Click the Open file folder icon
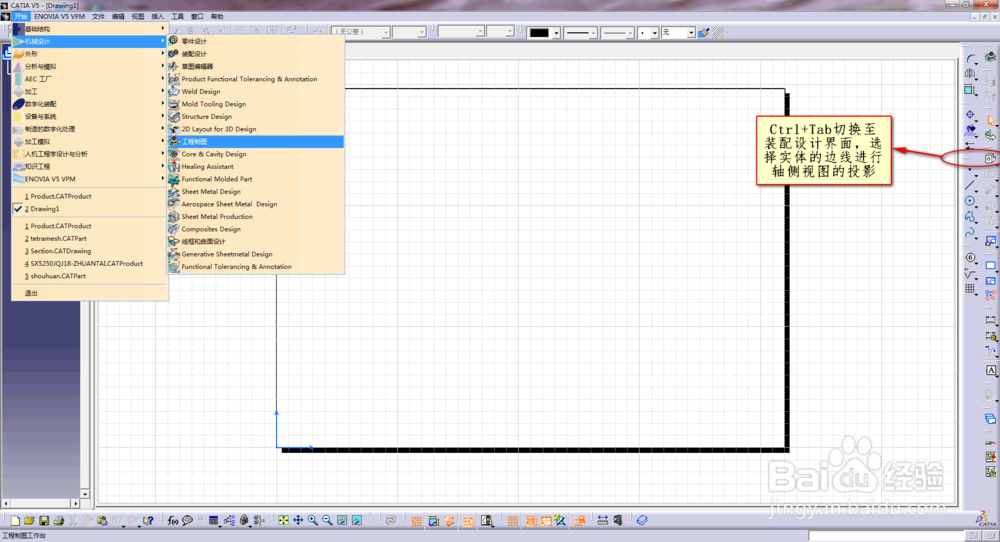This screenshot has height=542, width=1000. [29, 521]
